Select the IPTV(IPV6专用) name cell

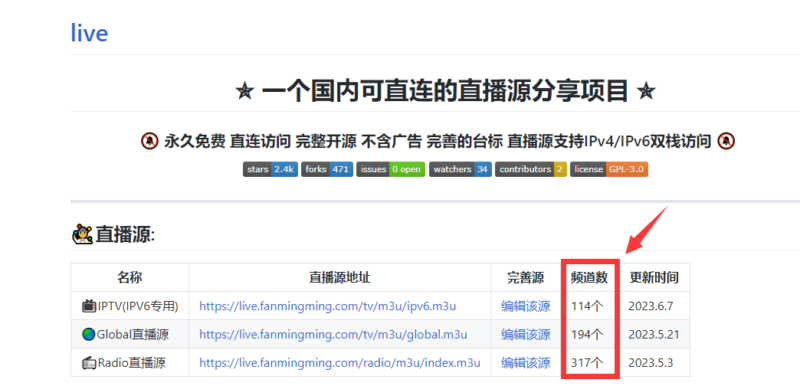tap(130, 306)
